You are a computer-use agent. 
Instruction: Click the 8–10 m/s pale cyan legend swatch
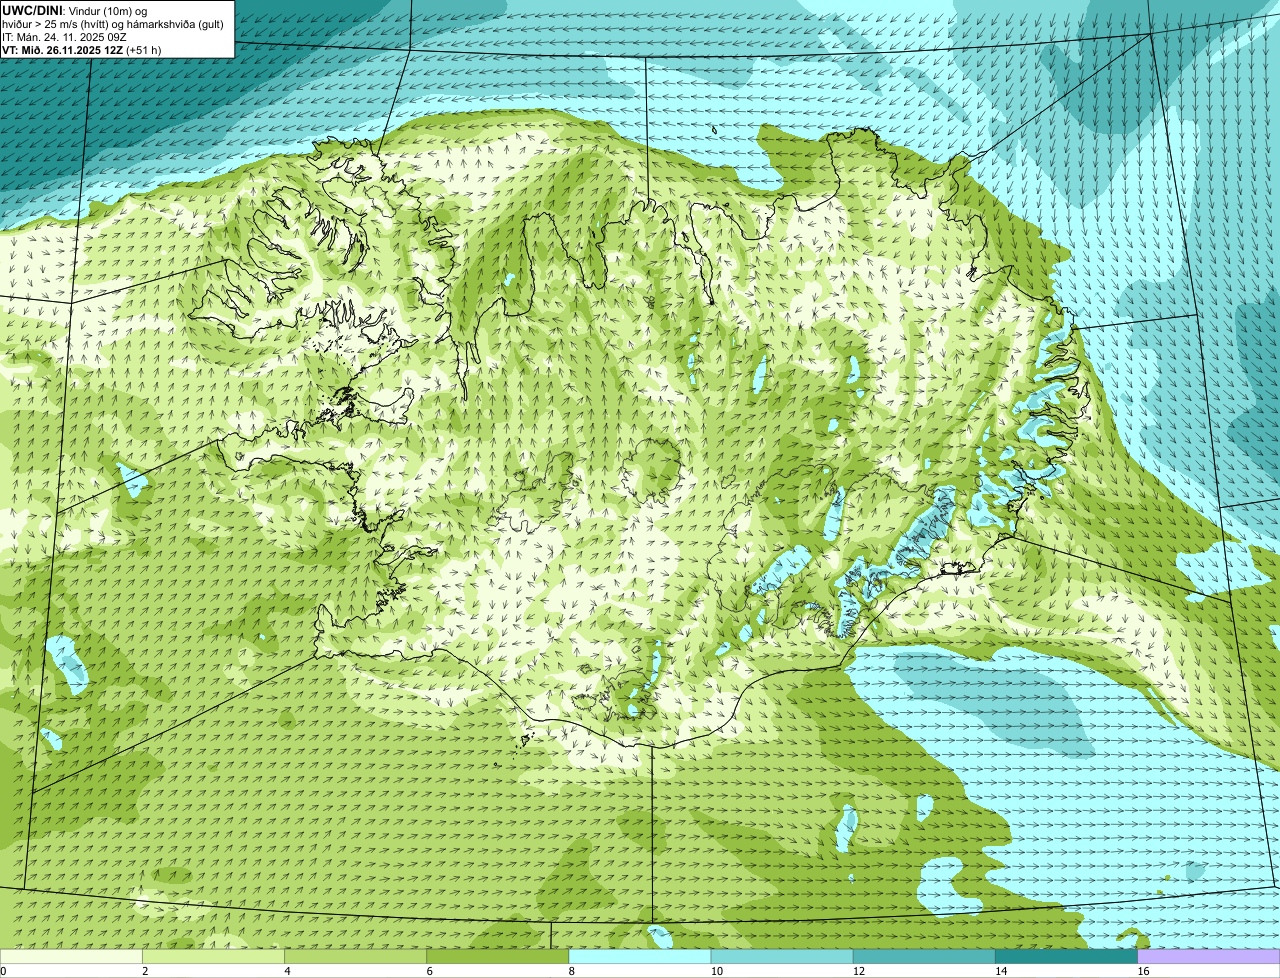pos(640,957)
